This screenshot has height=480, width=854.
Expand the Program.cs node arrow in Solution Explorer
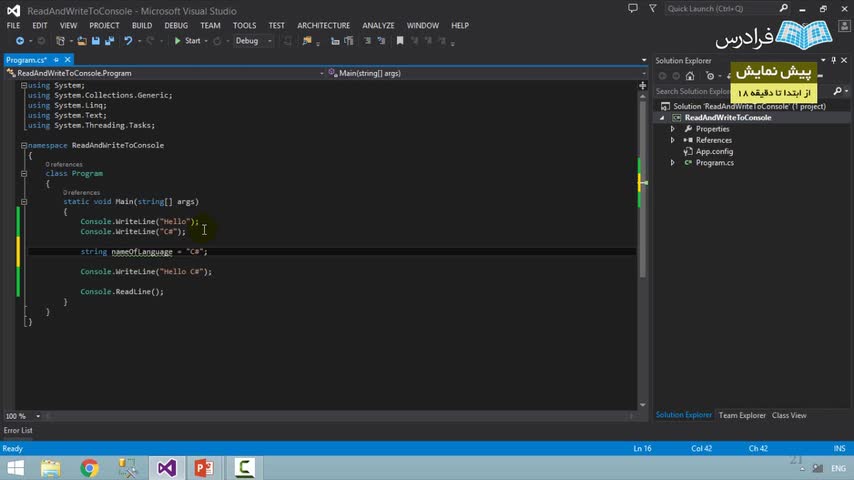click(673, 163)
